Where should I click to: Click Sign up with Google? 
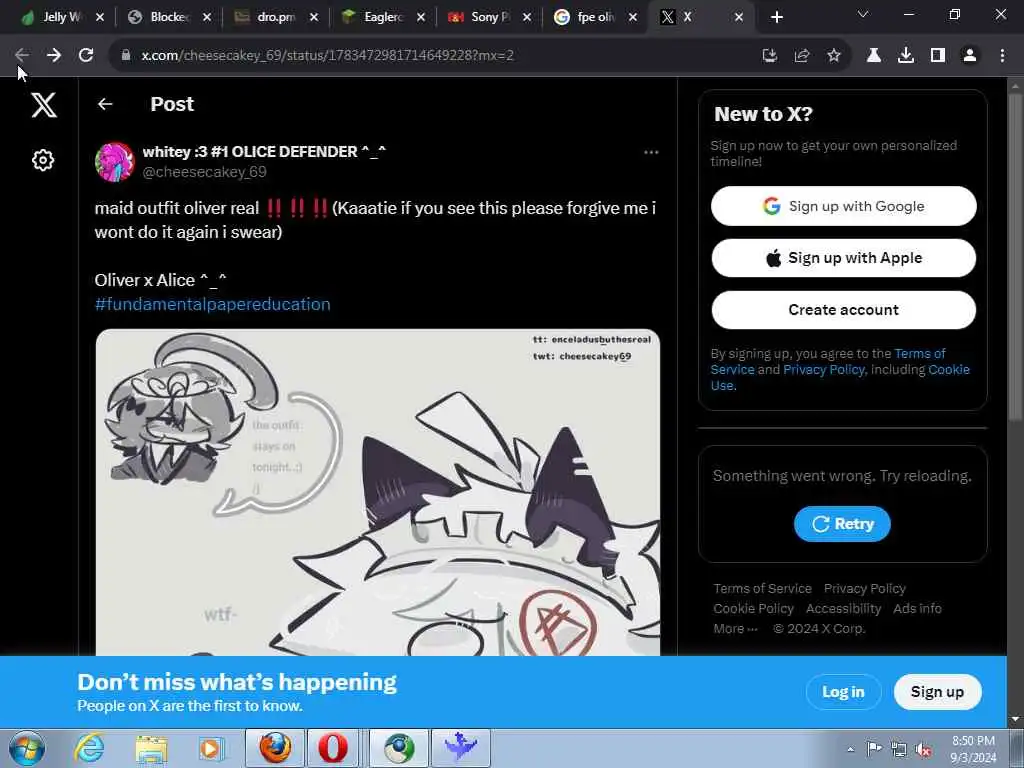(x=843, y=206)
